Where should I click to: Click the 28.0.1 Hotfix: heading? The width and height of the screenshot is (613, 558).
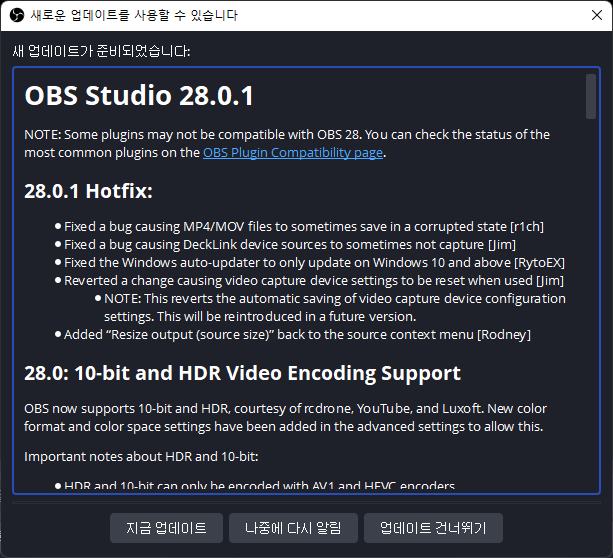click(88, 191)
